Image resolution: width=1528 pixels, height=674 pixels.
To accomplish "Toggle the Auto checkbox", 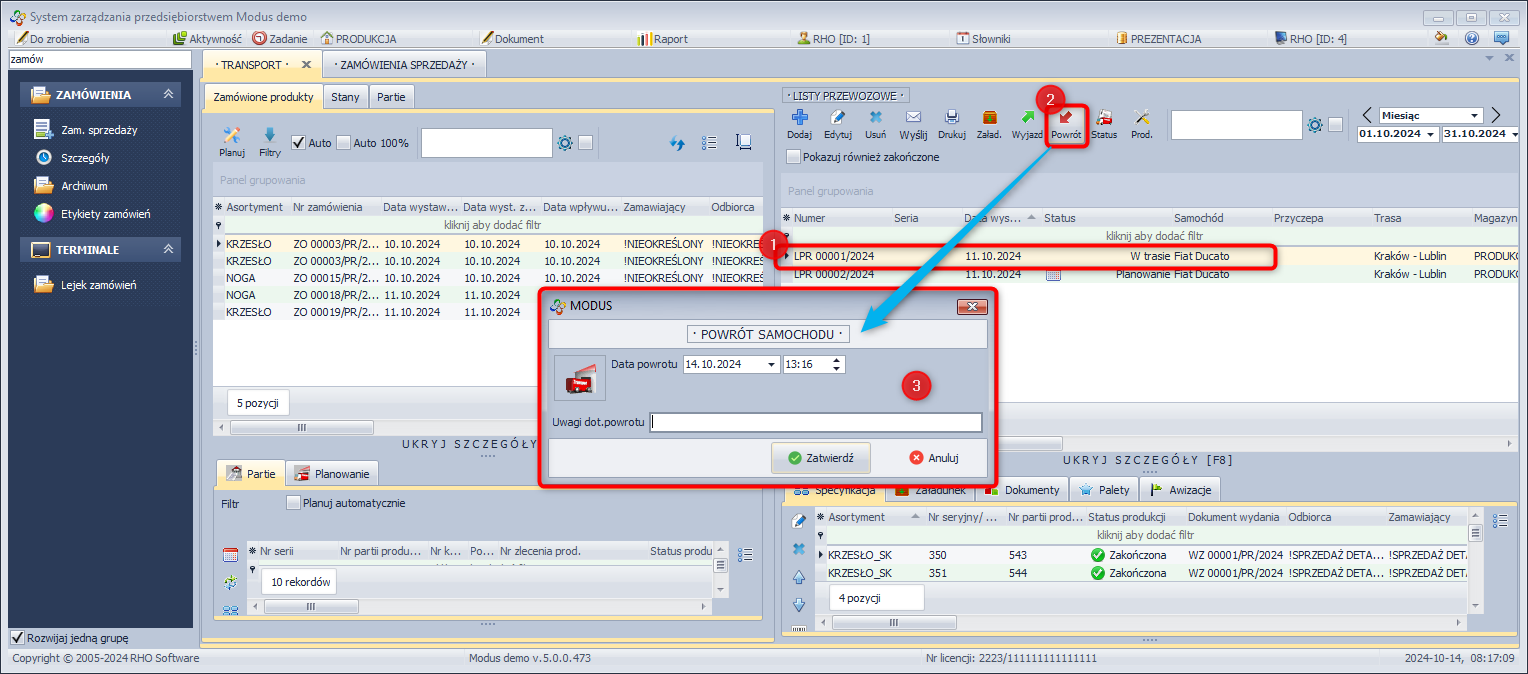I will (298, 143).
